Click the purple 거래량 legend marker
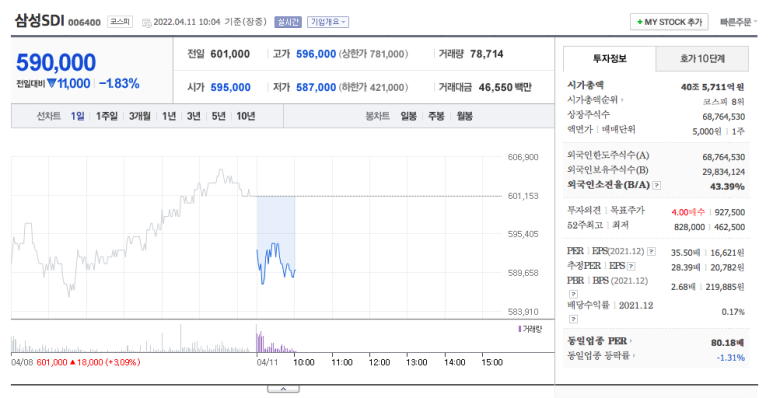 tap(519, 329)
